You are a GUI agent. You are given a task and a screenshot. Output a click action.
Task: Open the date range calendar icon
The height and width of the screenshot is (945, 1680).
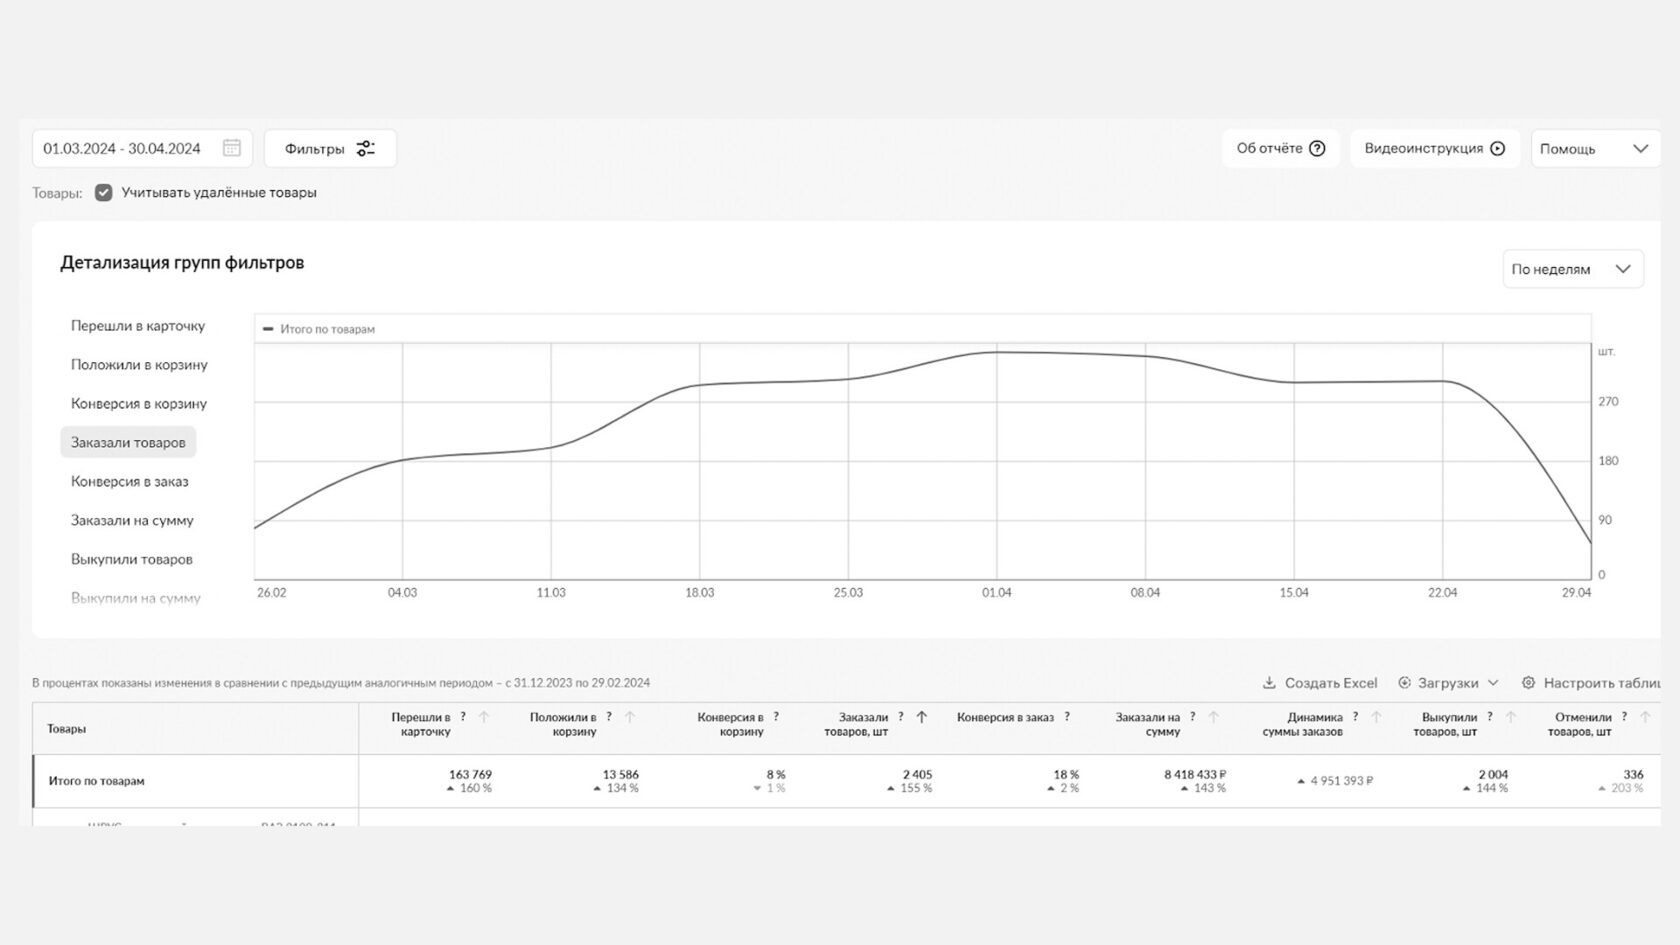232,148
